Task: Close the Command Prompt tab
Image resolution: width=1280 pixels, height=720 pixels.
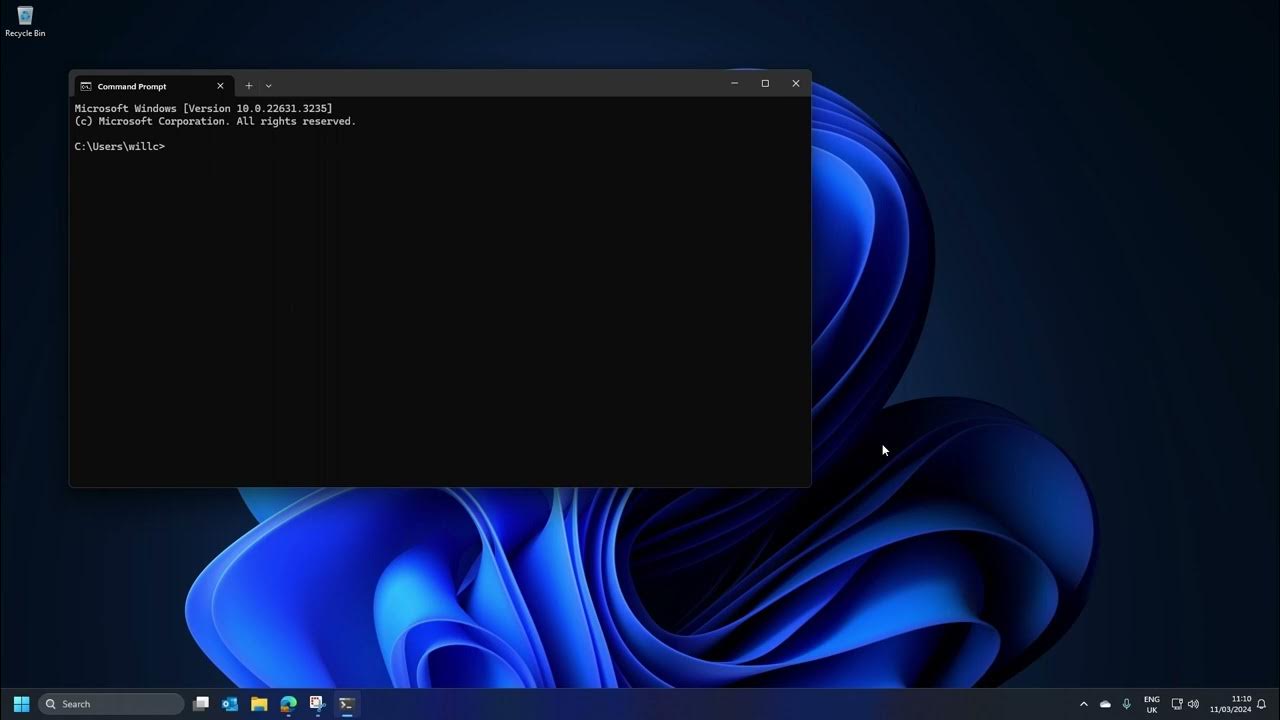Action: pos(220,86)
